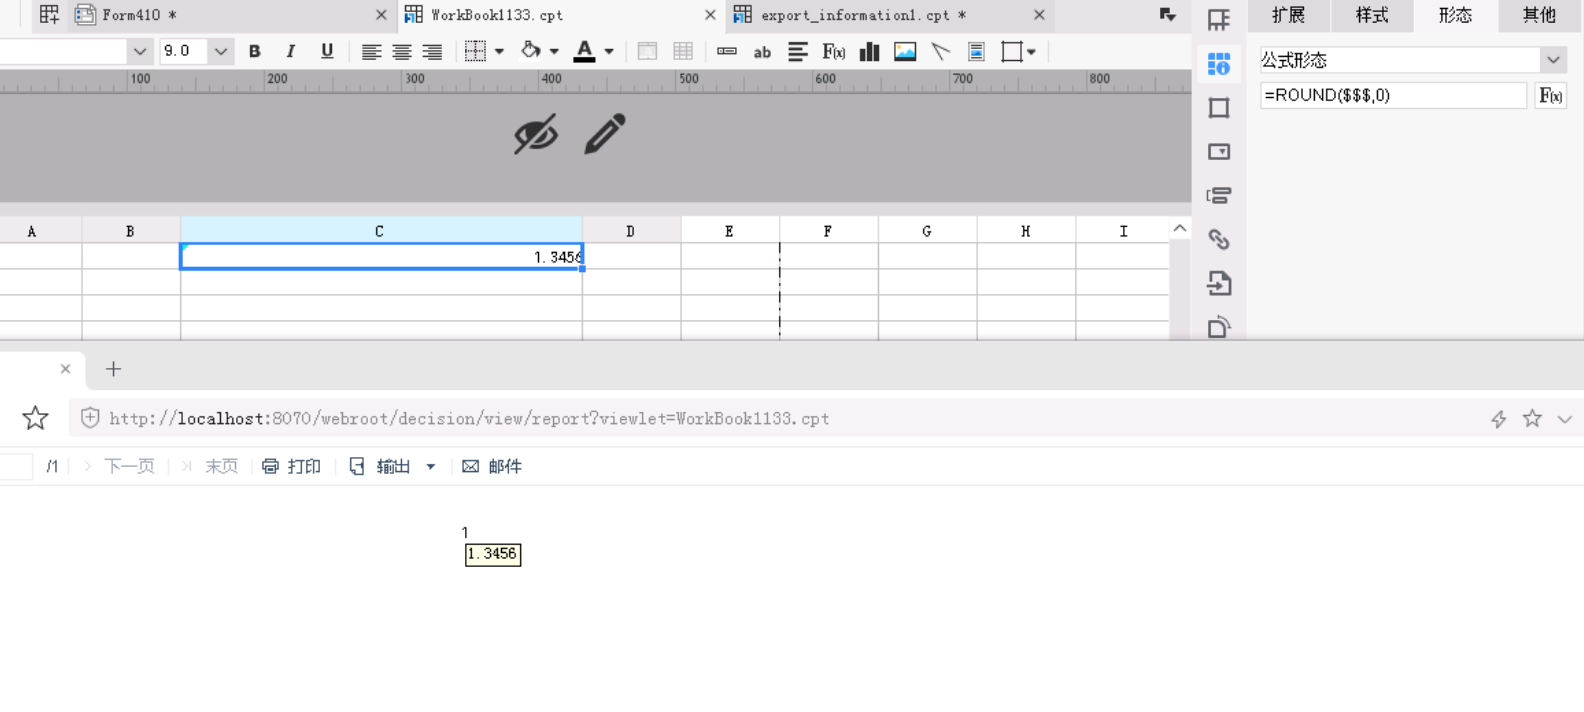Align cell text left
This screenshot has width=1584, height=712.
(371, 52)
